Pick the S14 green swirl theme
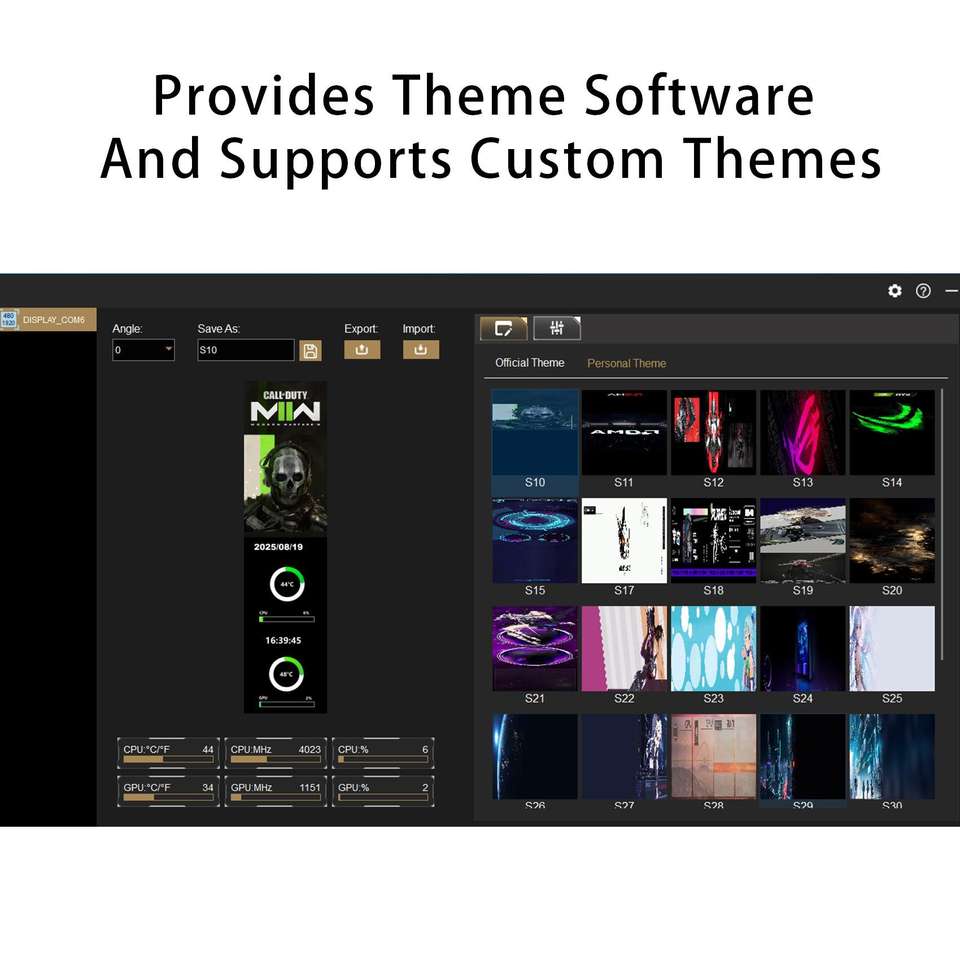Screen dimensions: 960x960 [x=892, y=433]
